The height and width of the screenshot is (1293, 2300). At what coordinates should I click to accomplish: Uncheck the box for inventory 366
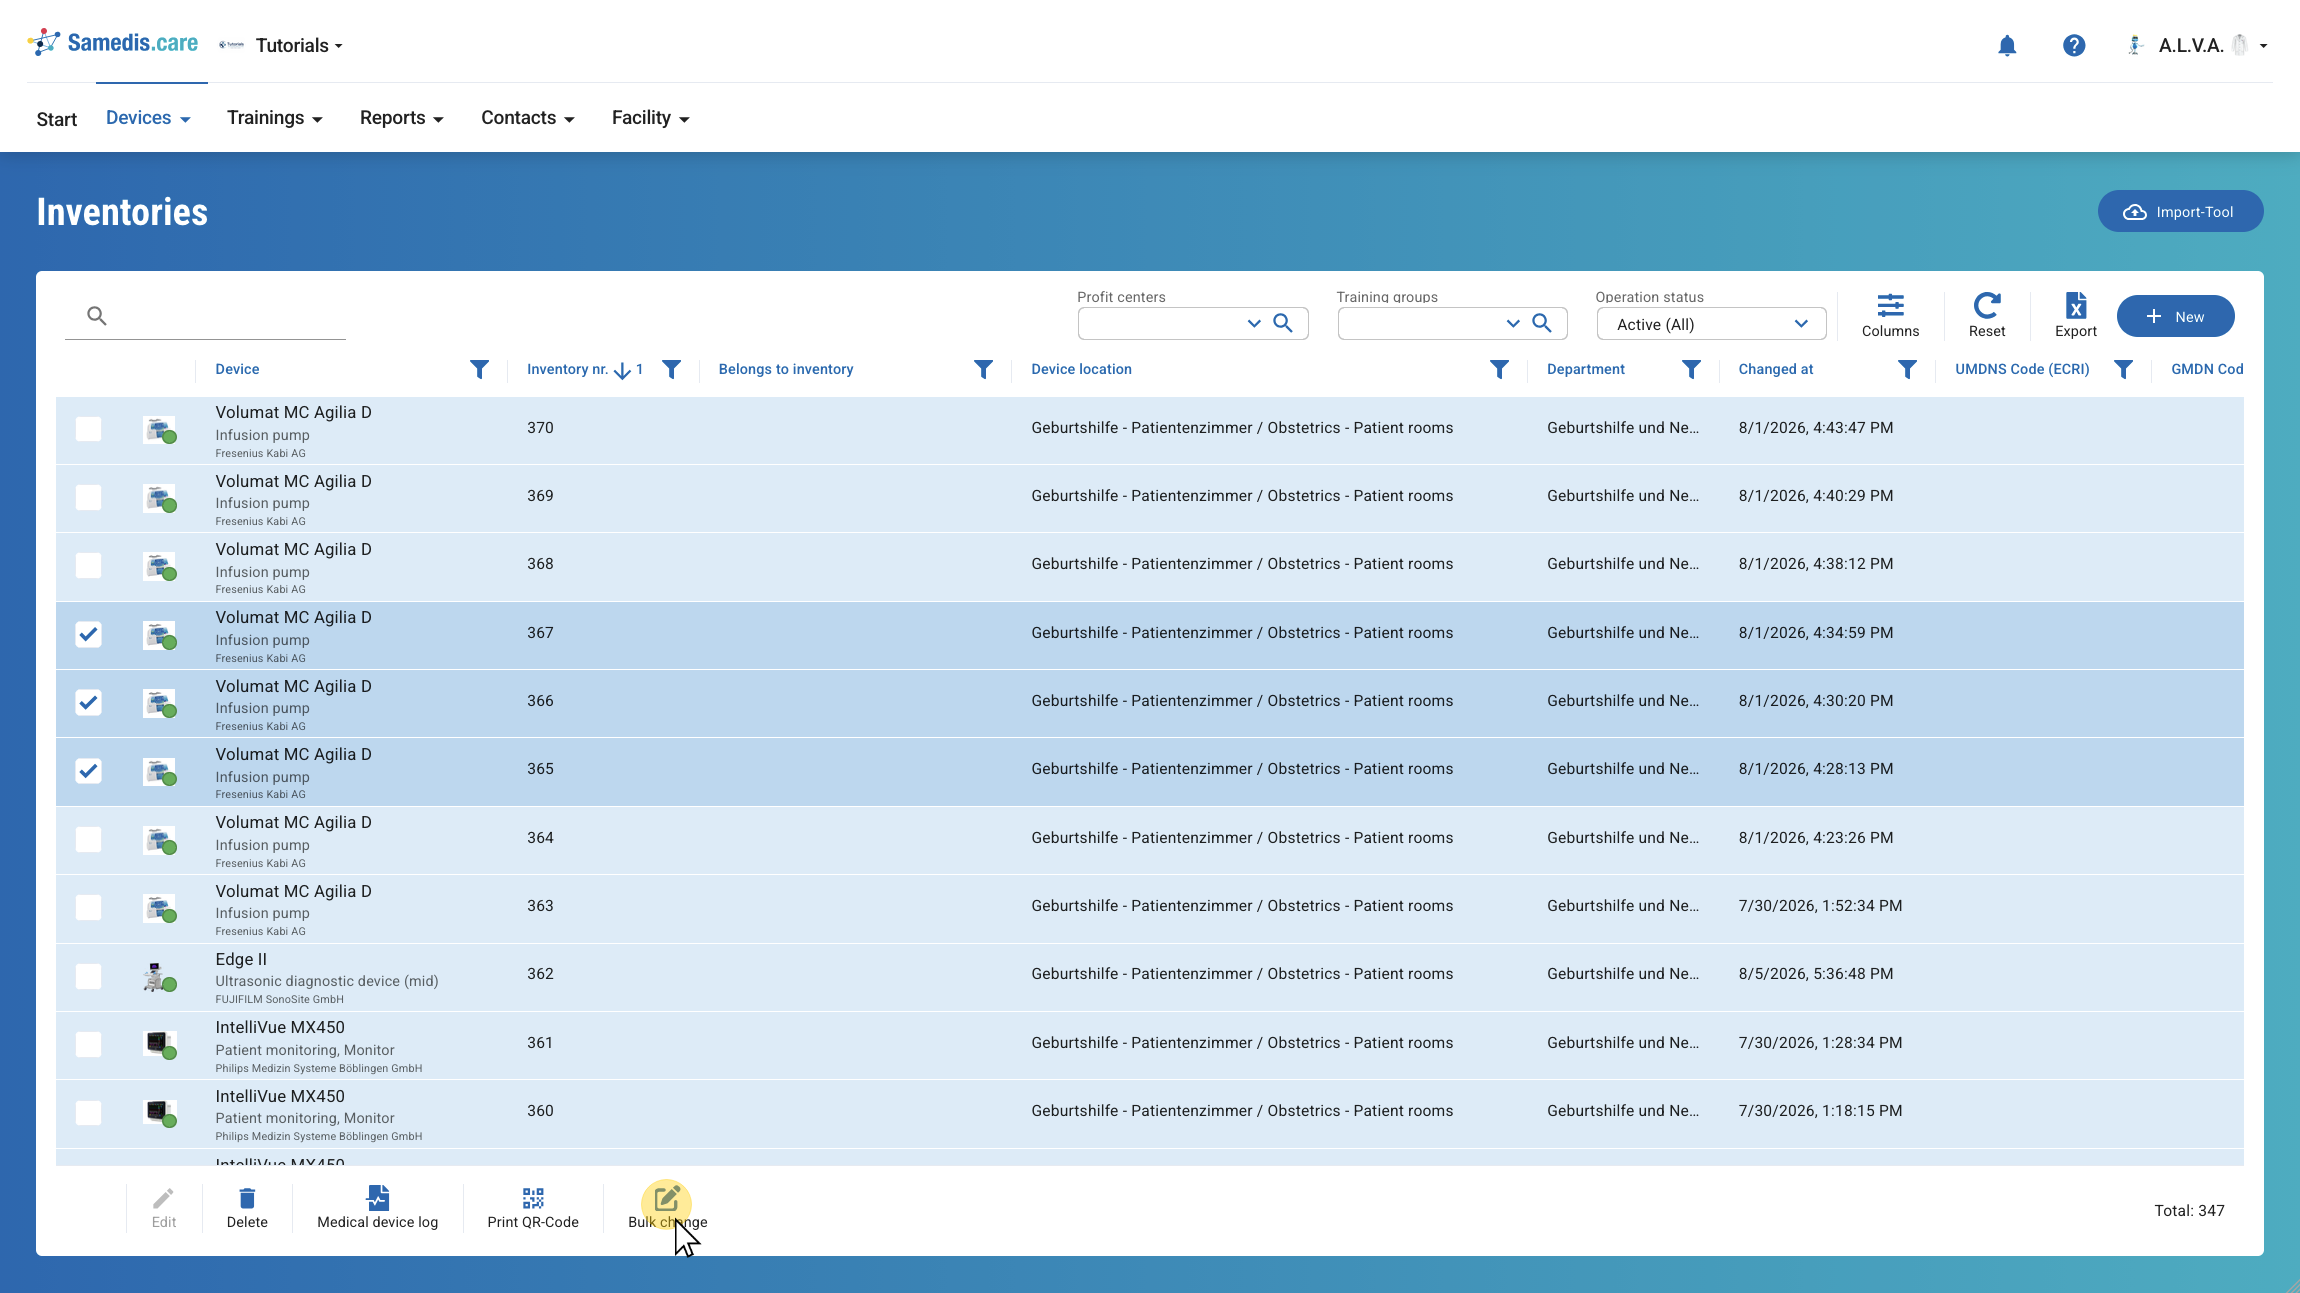point(89,702)
